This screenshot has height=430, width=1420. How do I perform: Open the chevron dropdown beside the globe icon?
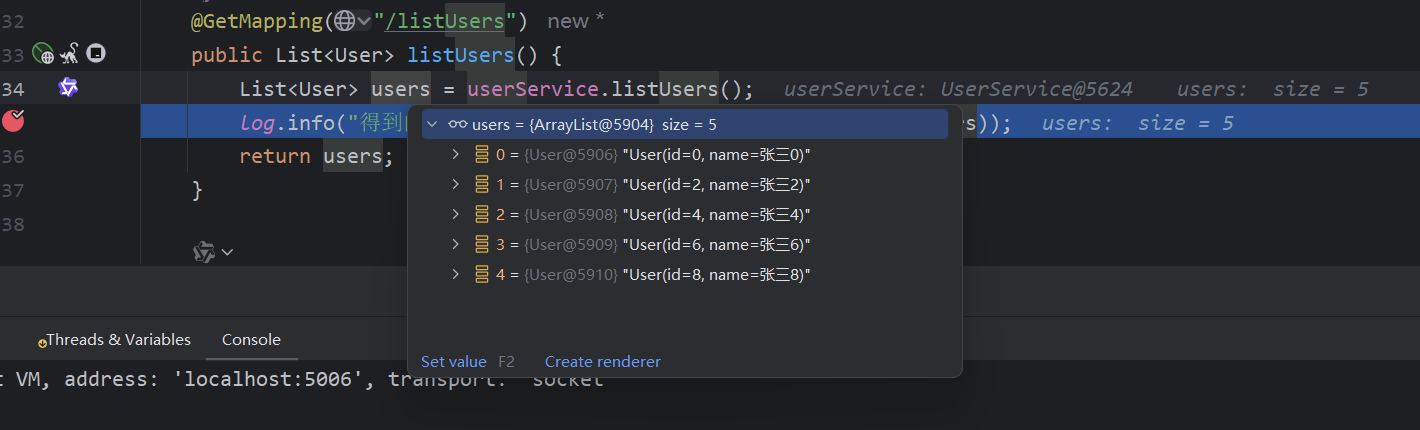coord(363,20)
